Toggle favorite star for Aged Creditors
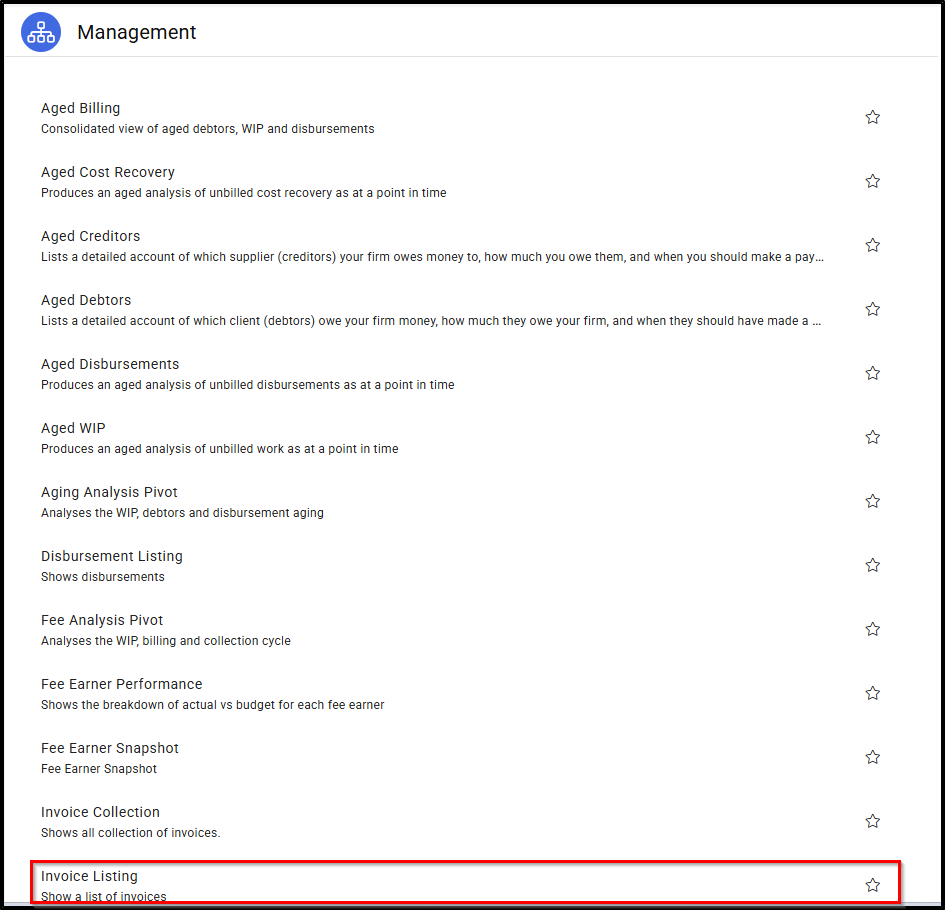 (x=872, y=245)
